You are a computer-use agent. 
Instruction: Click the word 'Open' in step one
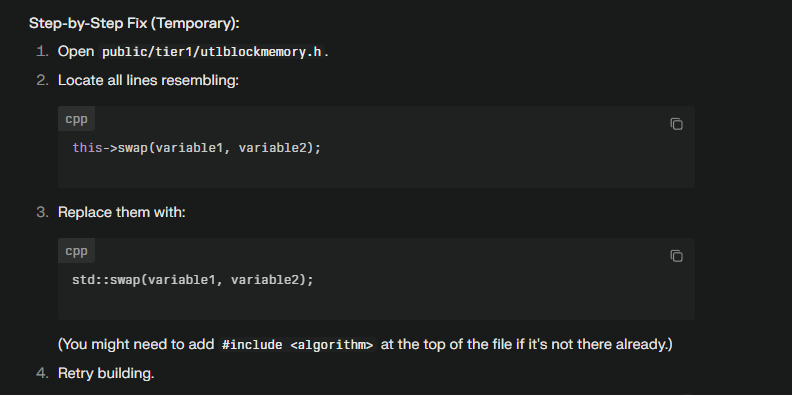click(x=76, y=52)
